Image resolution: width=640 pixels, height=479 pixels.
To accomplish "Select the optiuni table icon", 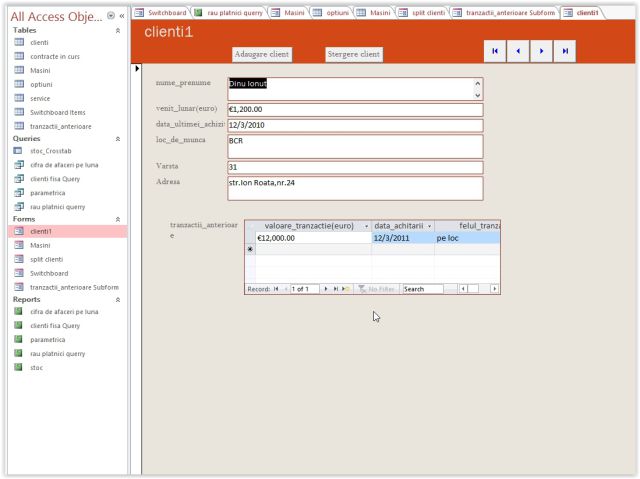I will click(x=19, y=84).
